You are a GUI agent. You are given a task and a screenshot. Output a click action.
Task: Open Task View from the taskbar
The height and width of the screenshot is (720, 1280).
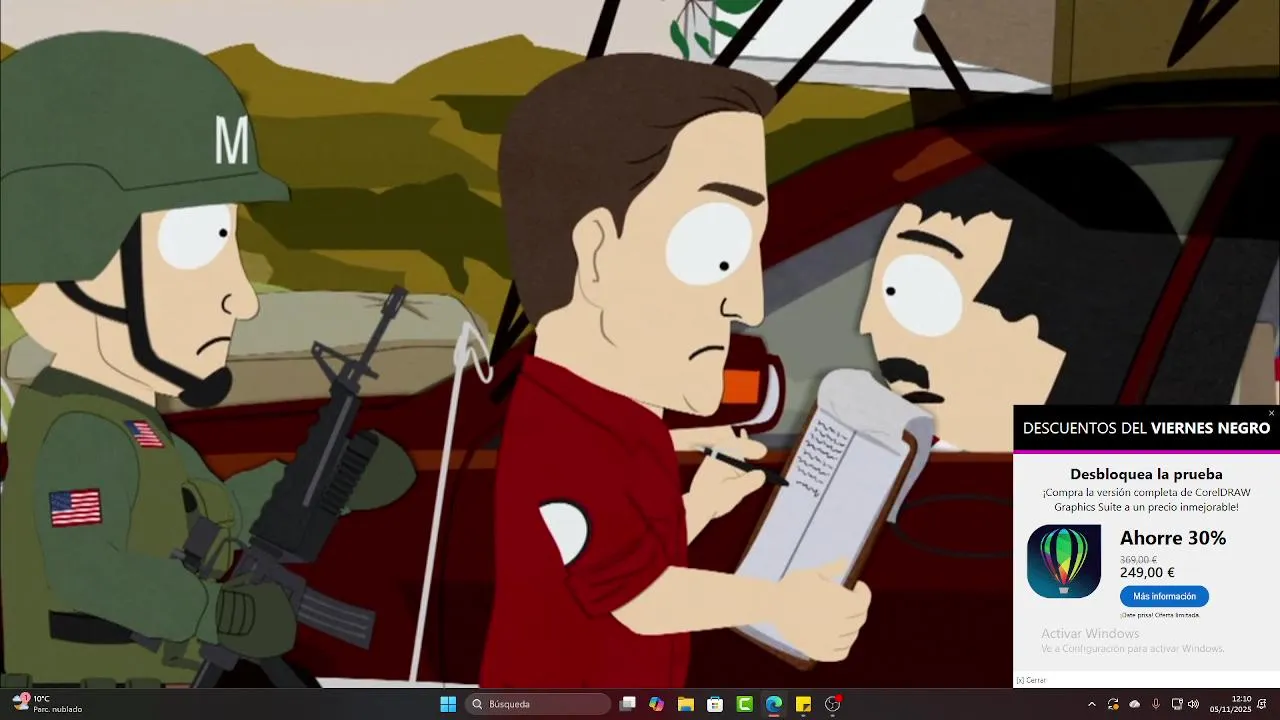[627, 704]
